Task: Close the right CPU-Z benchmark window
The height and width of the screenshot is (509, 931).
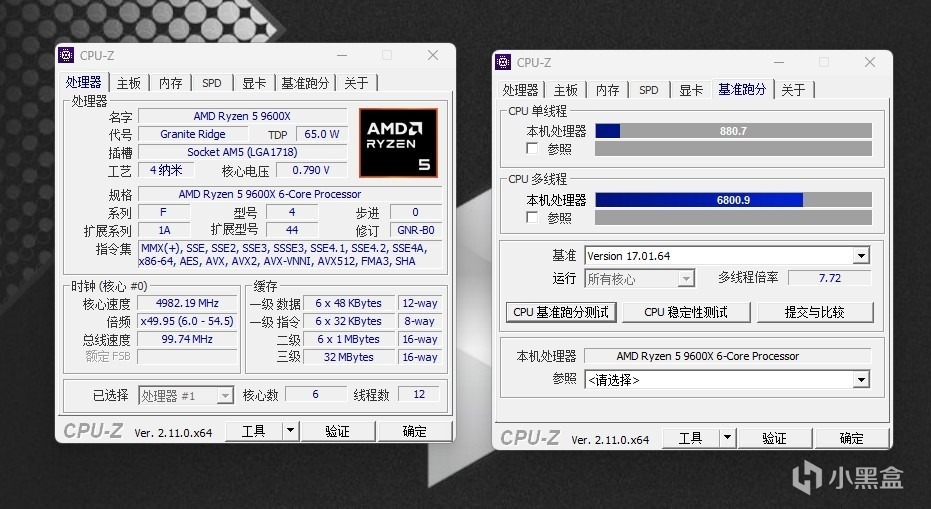Action: 870,62
